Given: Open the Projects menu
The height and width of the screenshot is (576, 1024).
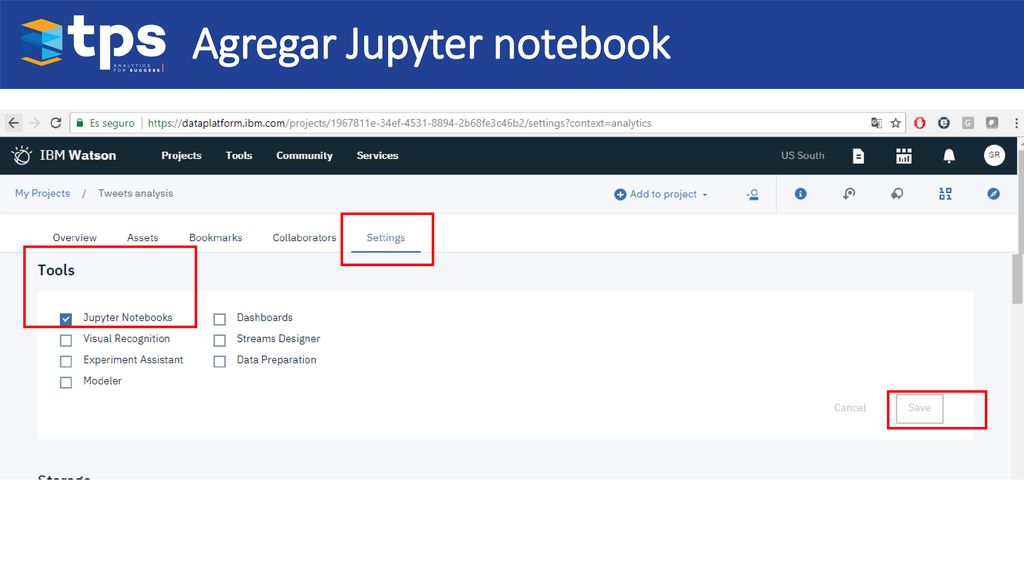Looking at the screenshot, I should (182, 155).
